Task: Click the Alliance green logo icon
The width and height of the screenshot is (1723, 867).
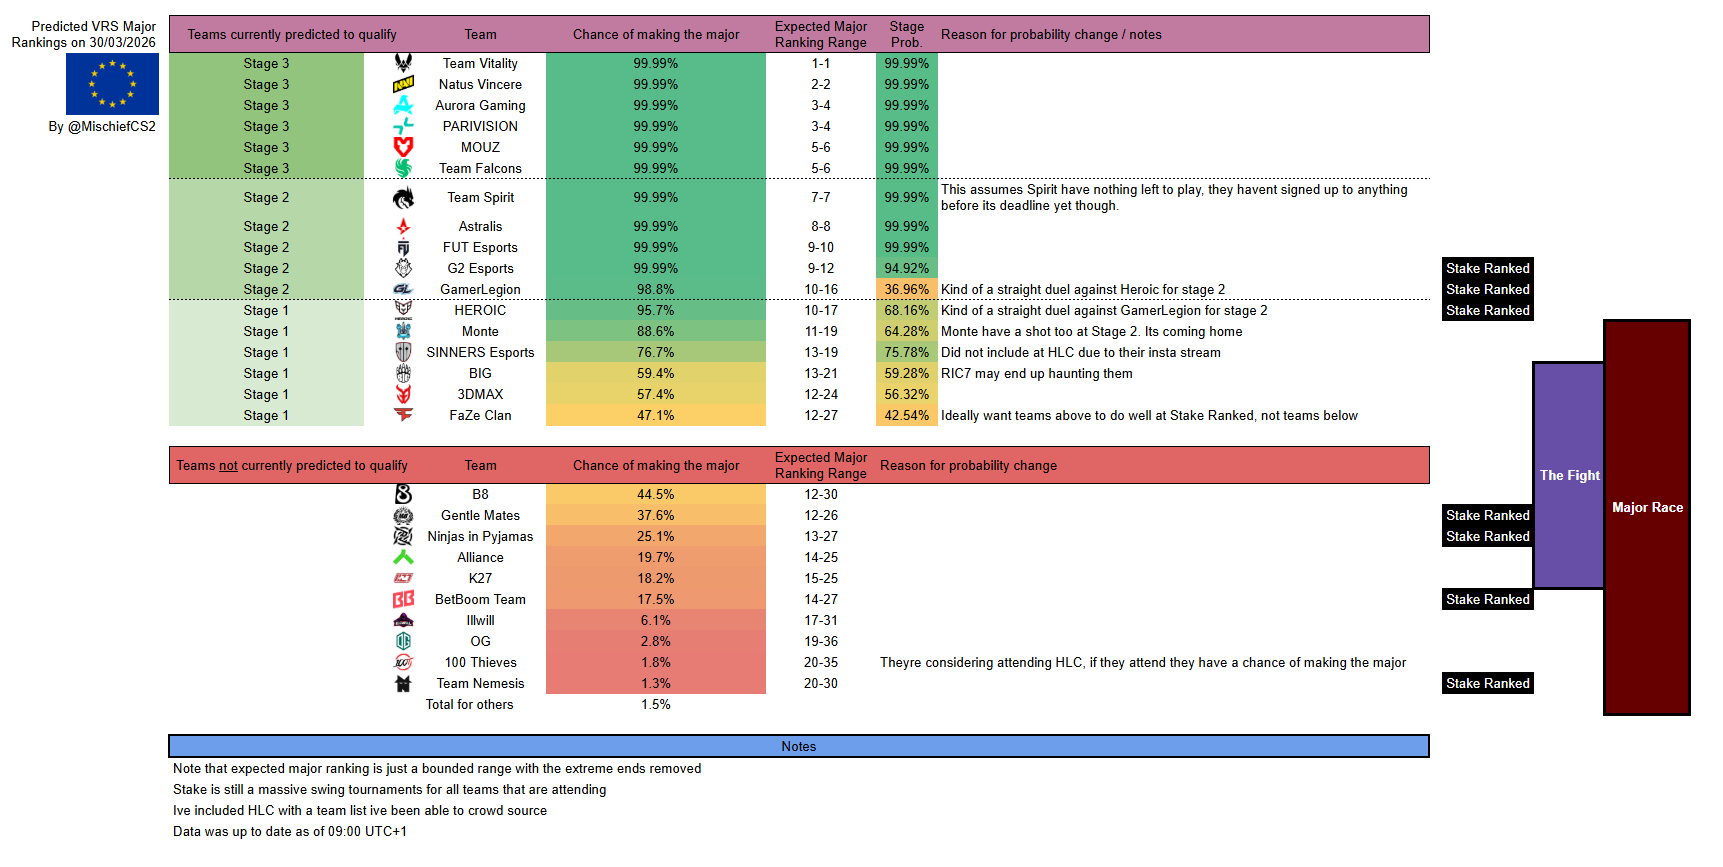Action: pos(403,557)
